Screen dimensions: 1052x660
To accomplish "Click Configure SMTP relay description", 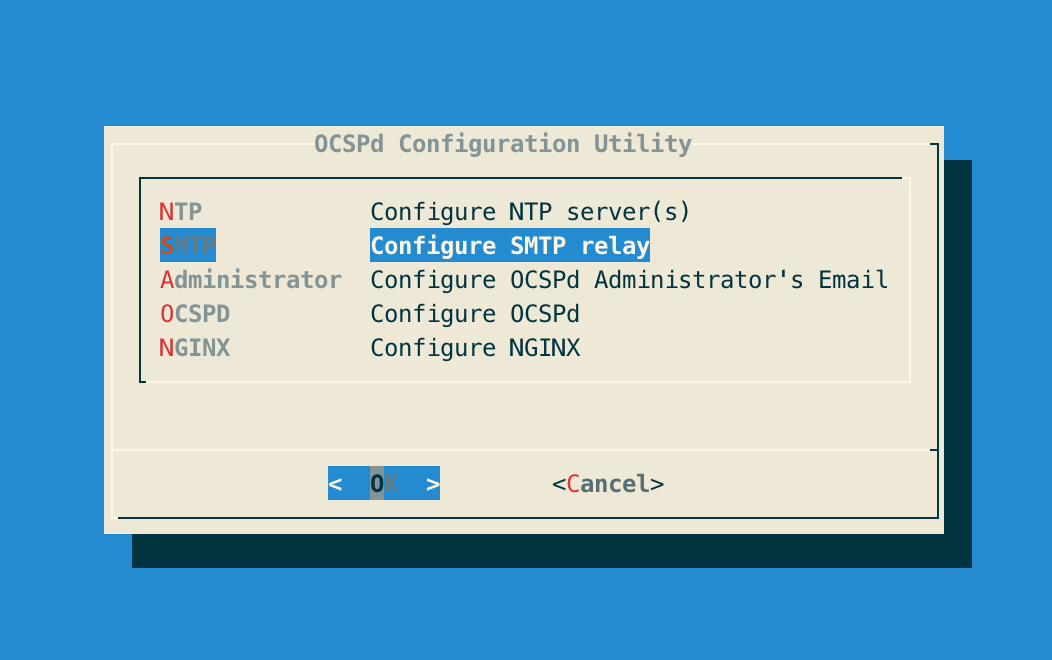I will 510,245.
